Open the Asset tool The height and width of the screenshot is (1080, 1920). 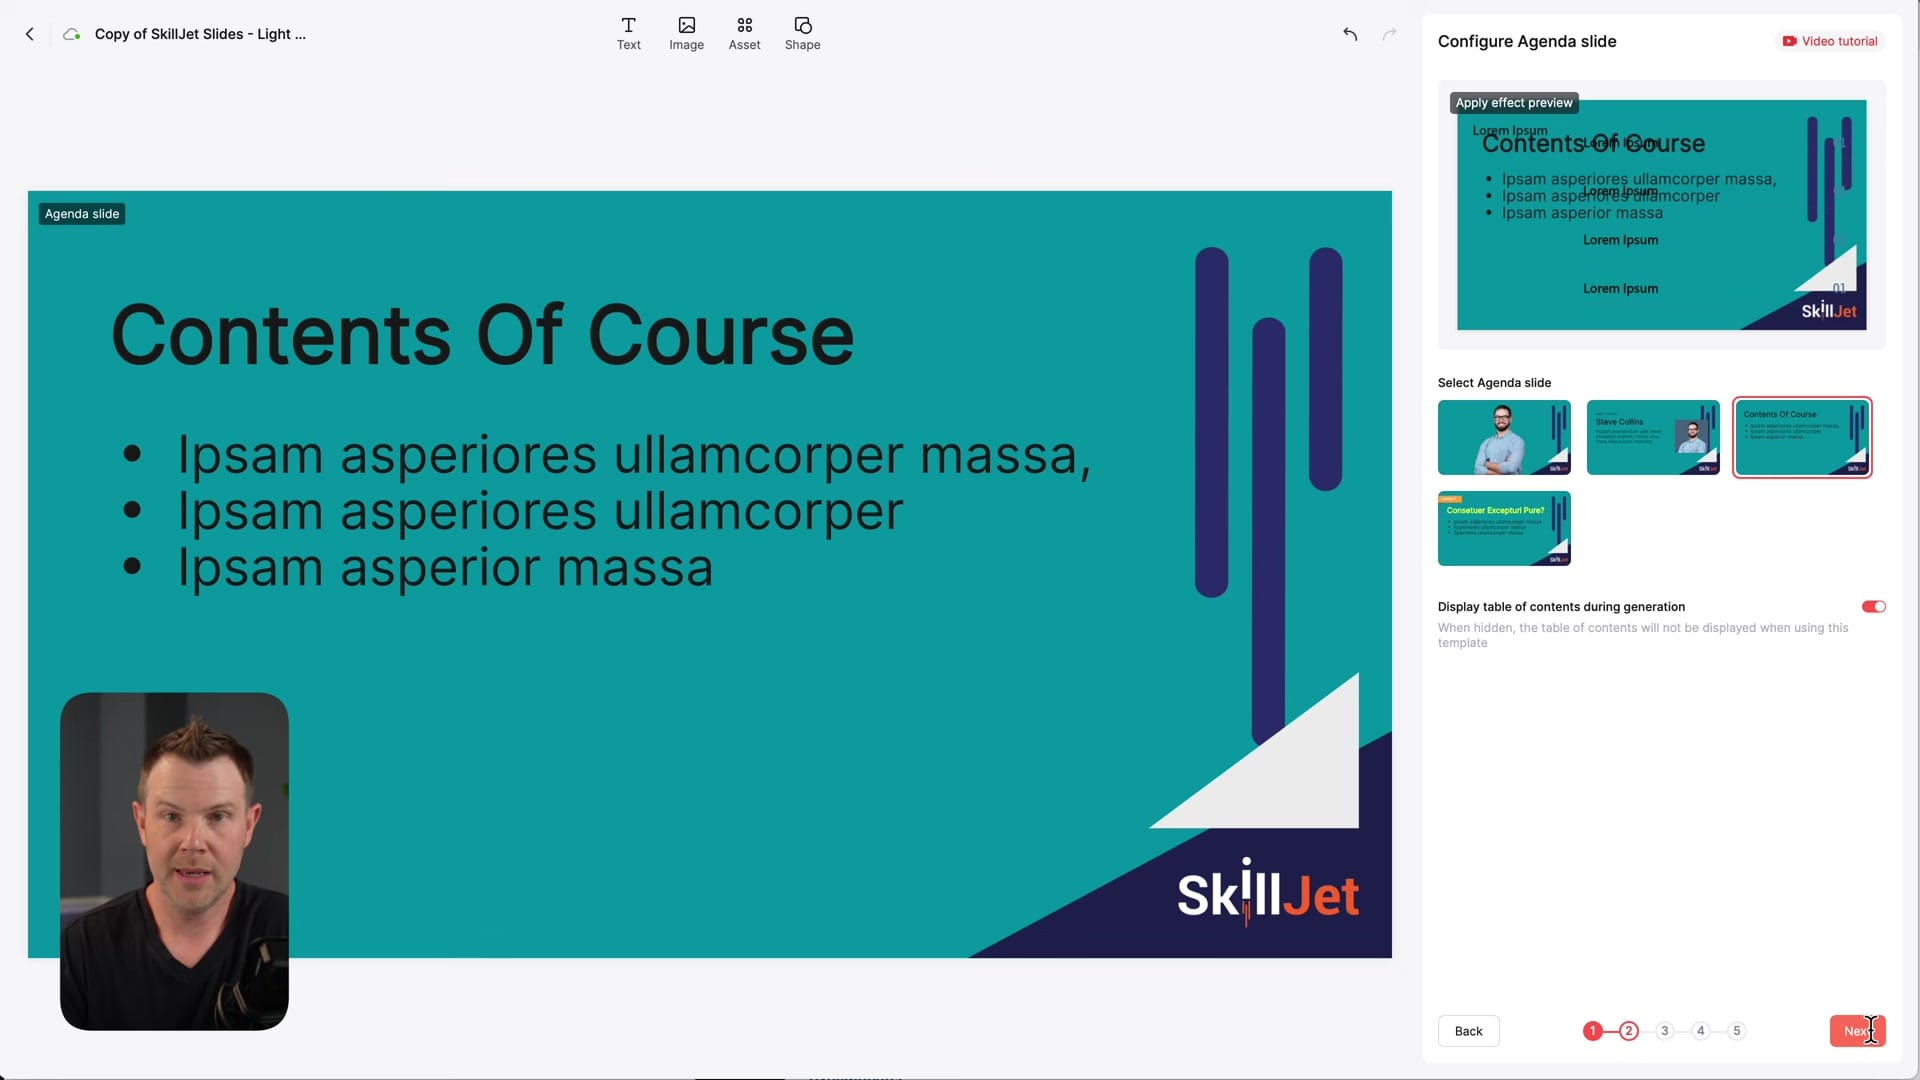pos(744,34)
